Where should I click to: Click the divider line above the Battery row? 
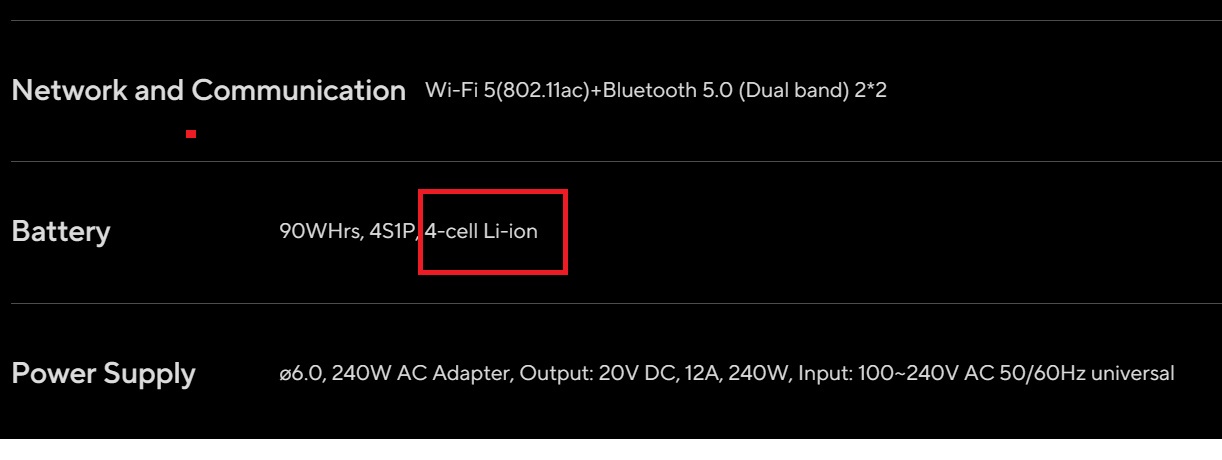coord(611,161)
